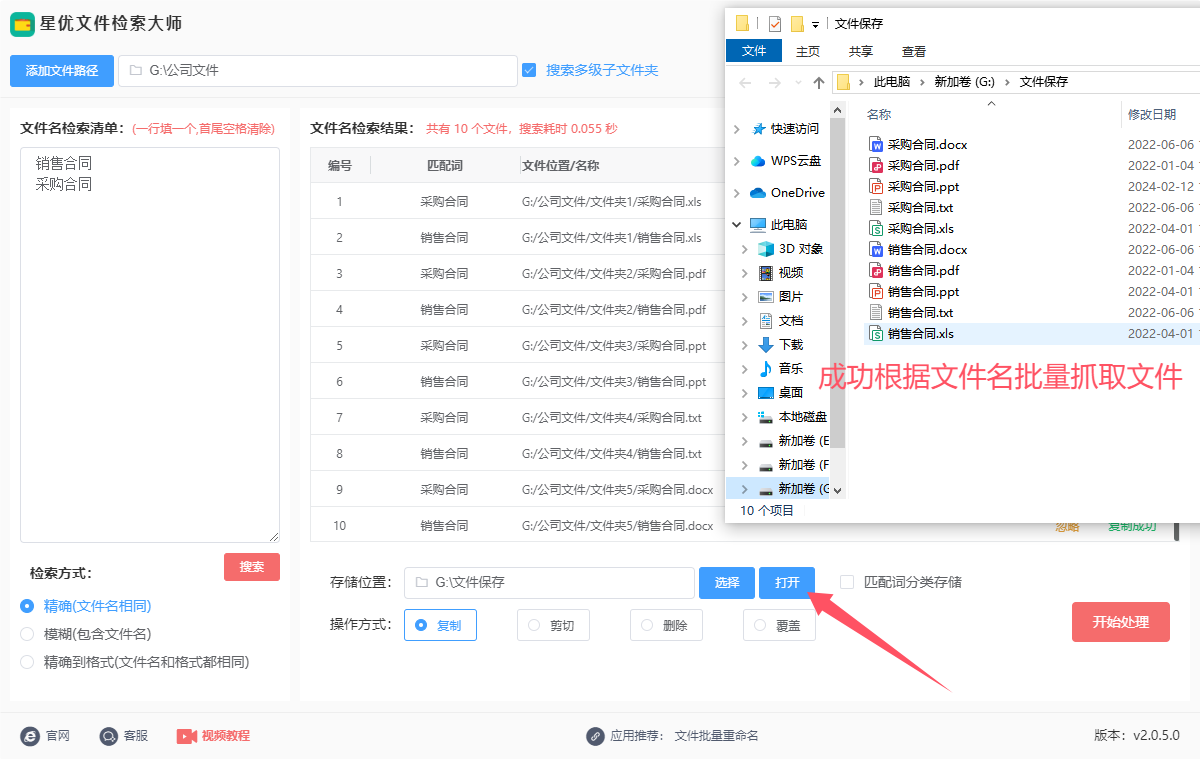Screen dimensions: 1200x760
Task: Click the 销售合同.txt file icon in Explorer
Action: pyautogui.click(x=877, y=313)
